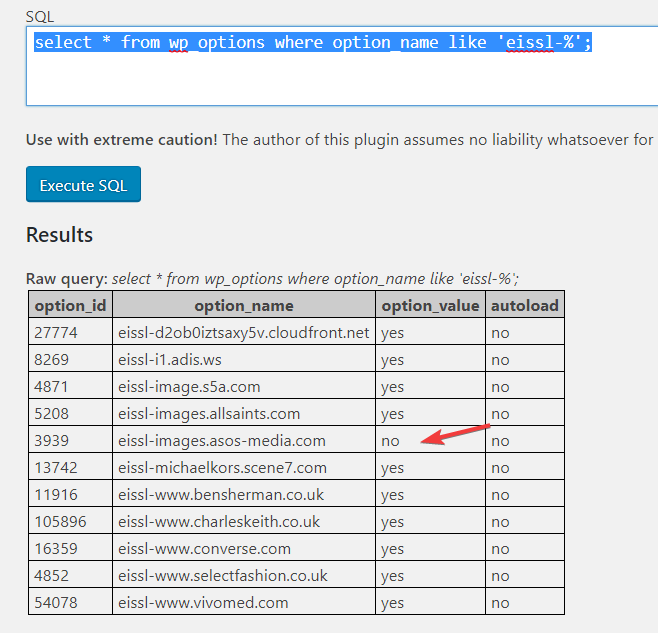The image size is (658, 633).
Task: Click option id 11916
Action: coord(70,494)
